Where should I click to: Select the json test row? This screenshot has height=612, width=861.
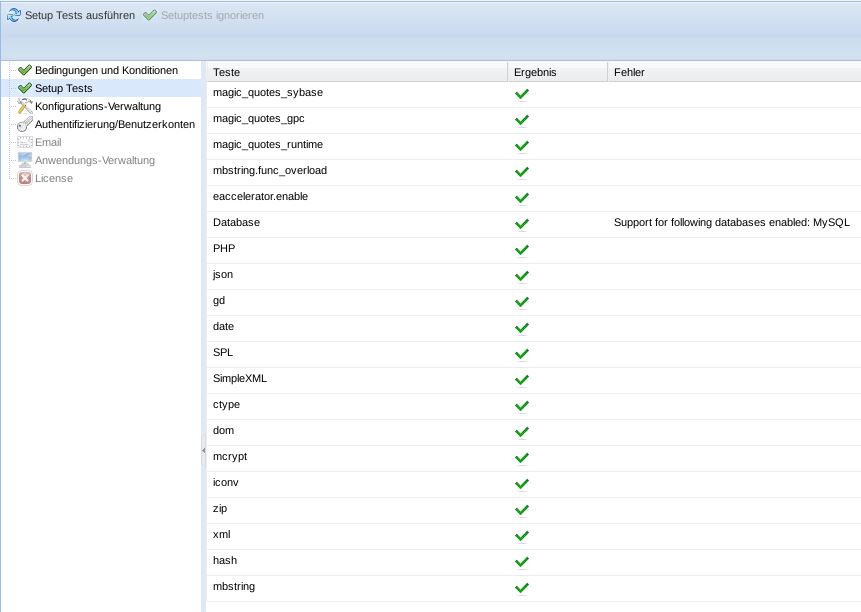pos(534,276)
